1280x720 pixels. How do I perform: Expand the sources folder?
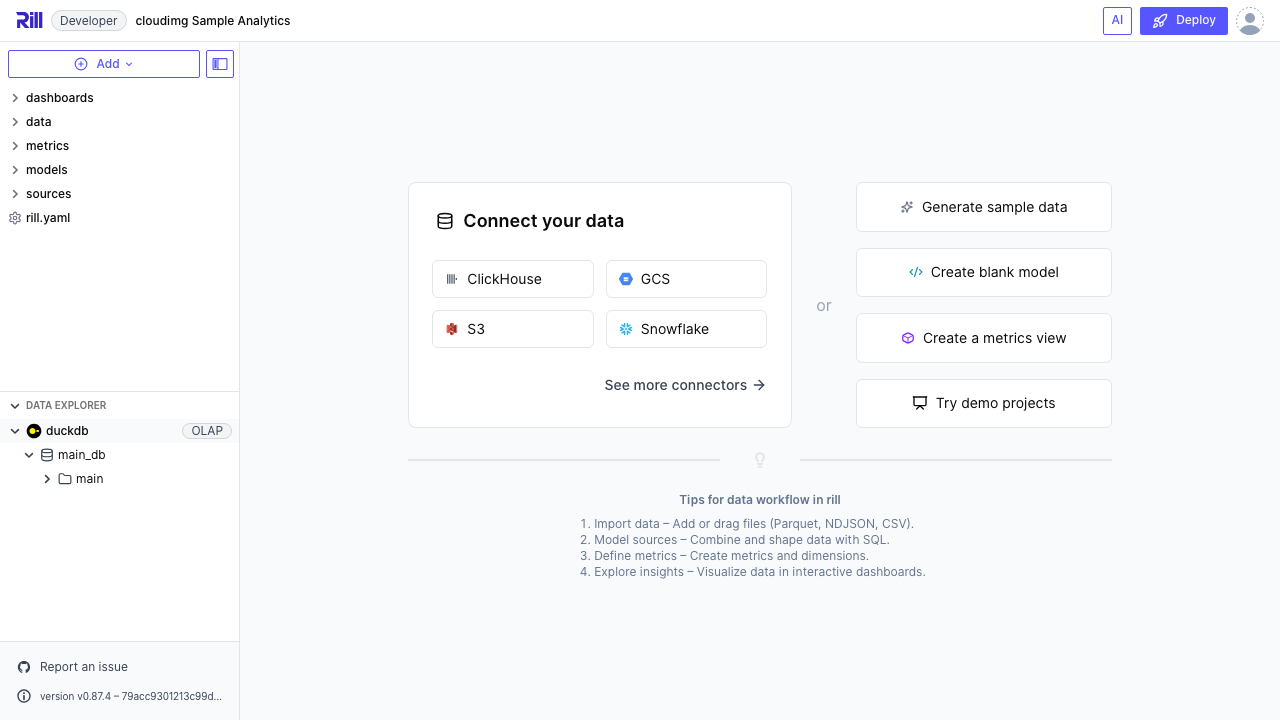15,194
